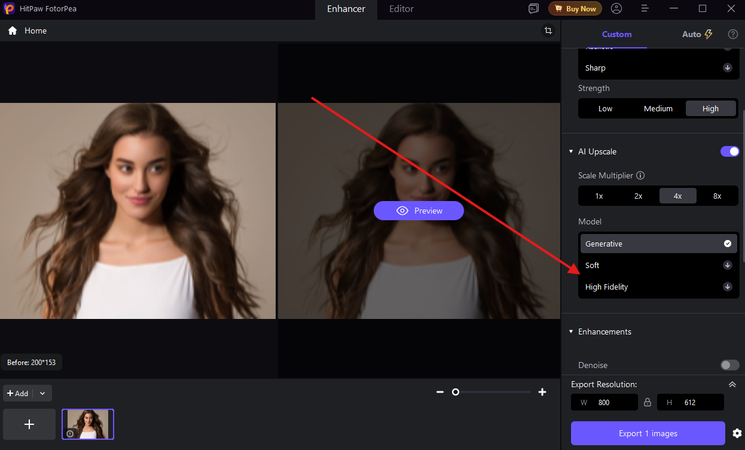Screen dimensions: 745x450
Task: Toggle the AI Upscale switch off
Action: (729, 152)
